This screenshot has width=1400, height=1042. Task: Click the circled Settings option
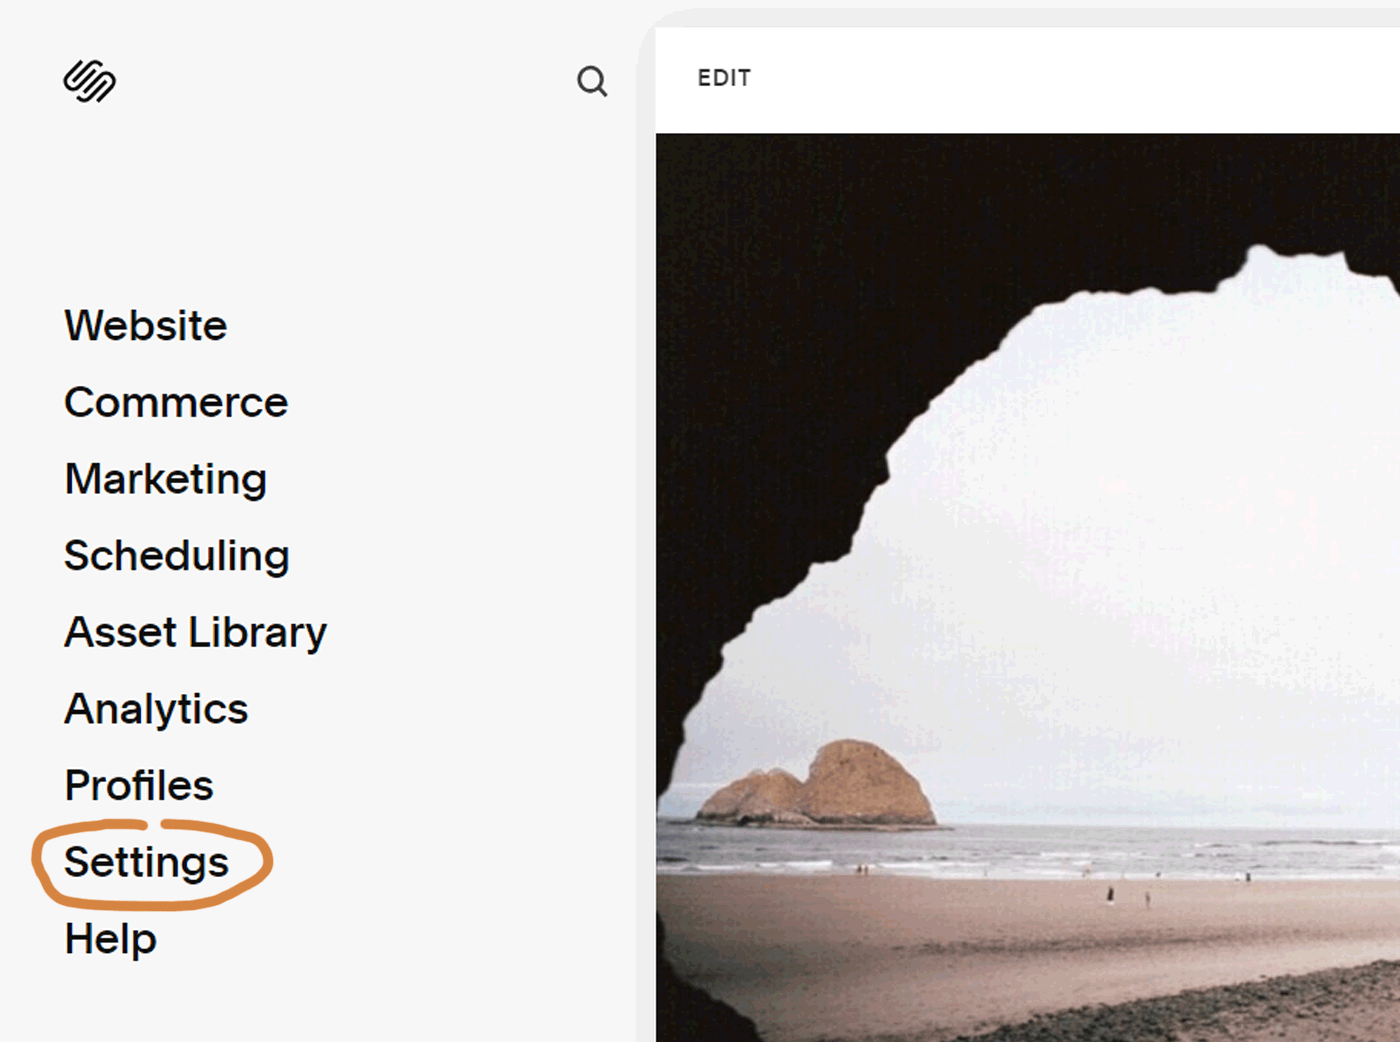147,862
